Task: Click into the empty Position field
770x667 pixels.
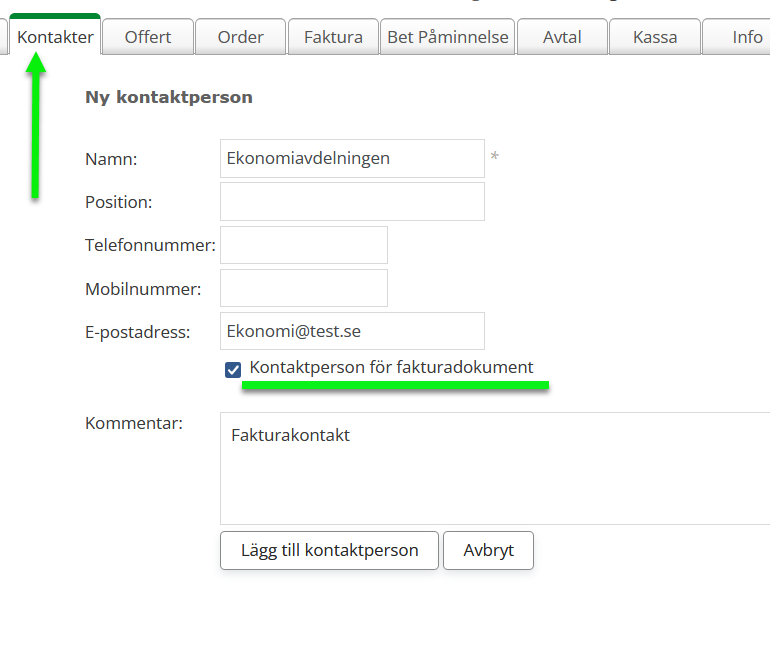Action: [x=352, y=201]
